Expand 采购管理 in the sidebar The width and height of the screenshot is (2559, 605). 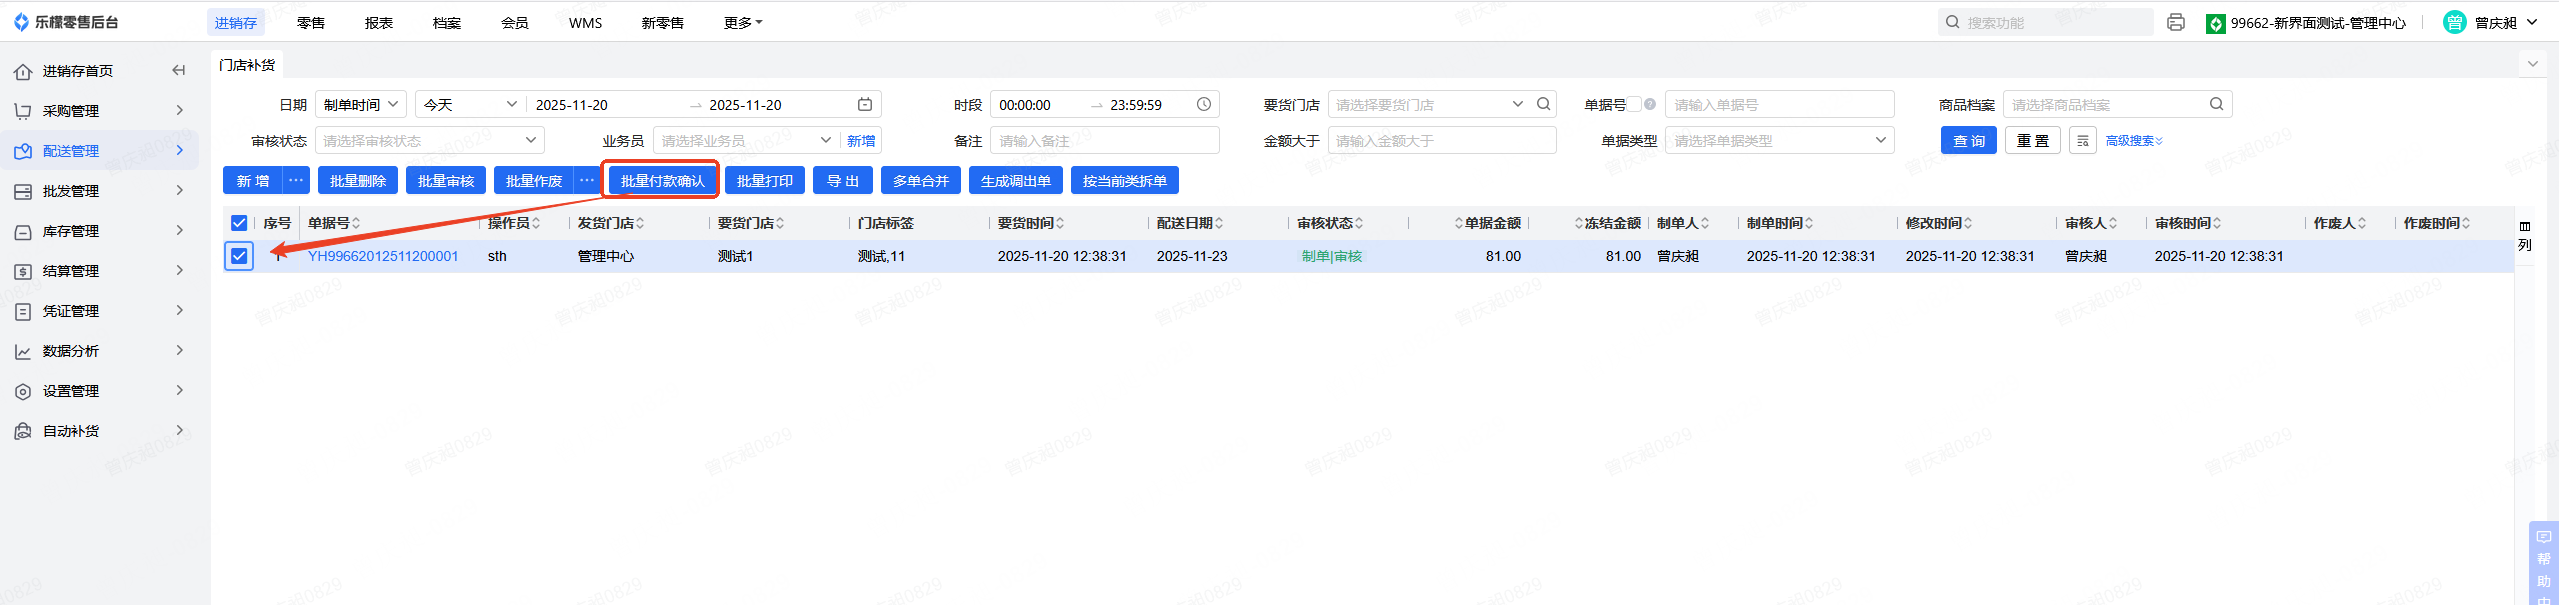pyautogui.click(x=100, y=110)
